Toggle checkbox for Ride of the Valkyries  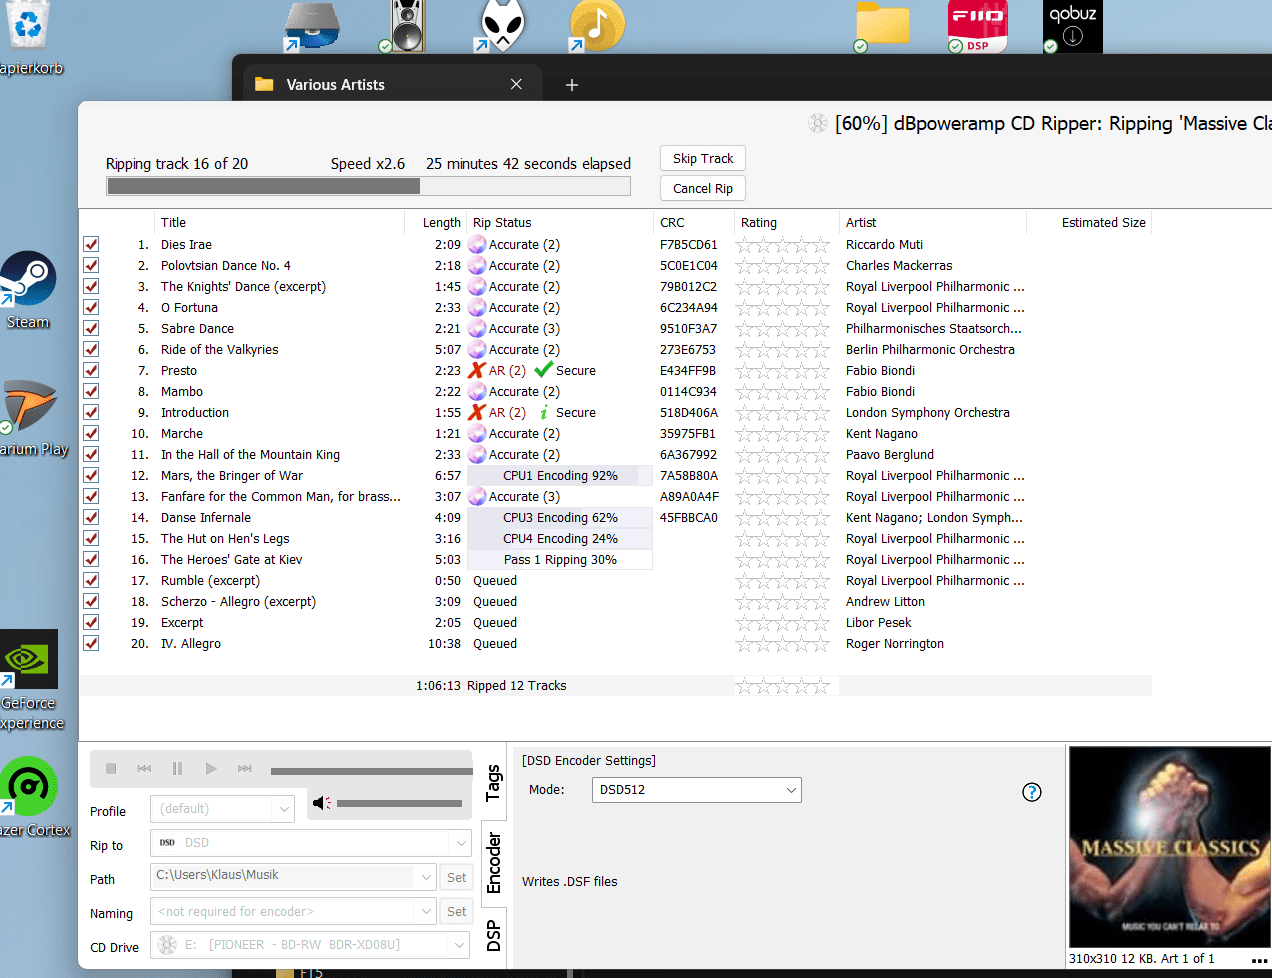click(x=91, y=349)
